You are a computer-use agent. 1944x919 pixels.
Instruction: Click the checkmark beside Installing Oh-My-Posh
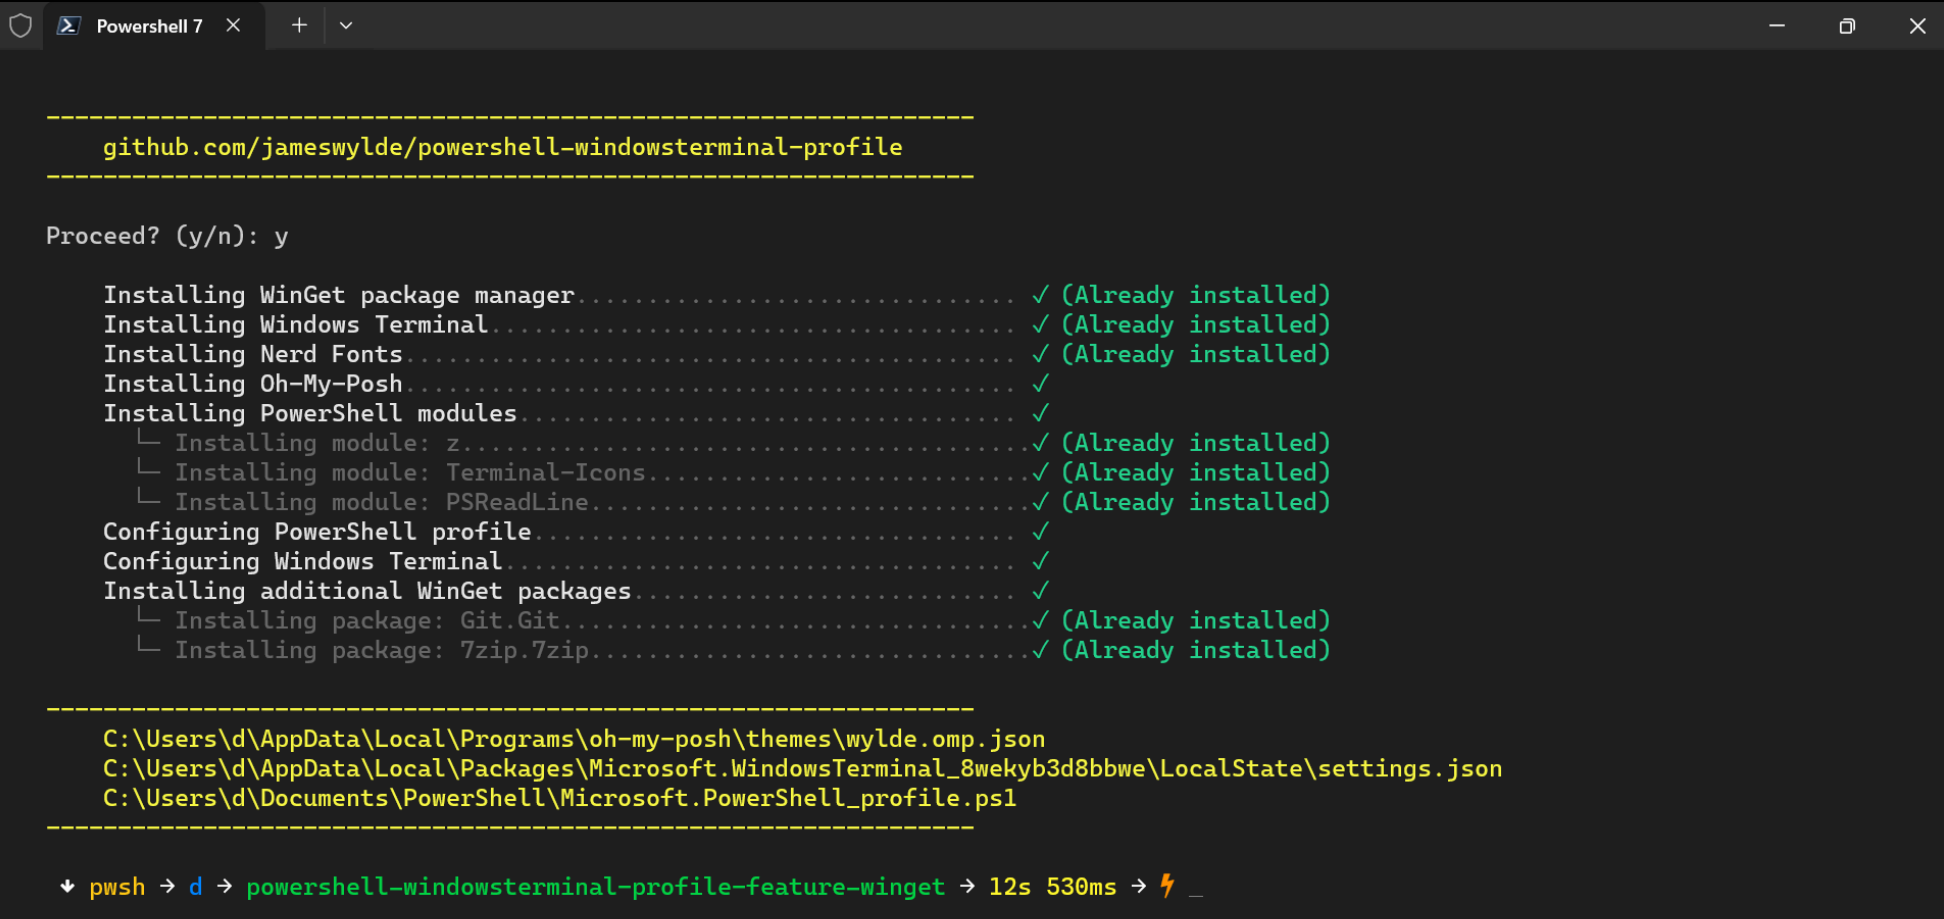coord(1040,383)
